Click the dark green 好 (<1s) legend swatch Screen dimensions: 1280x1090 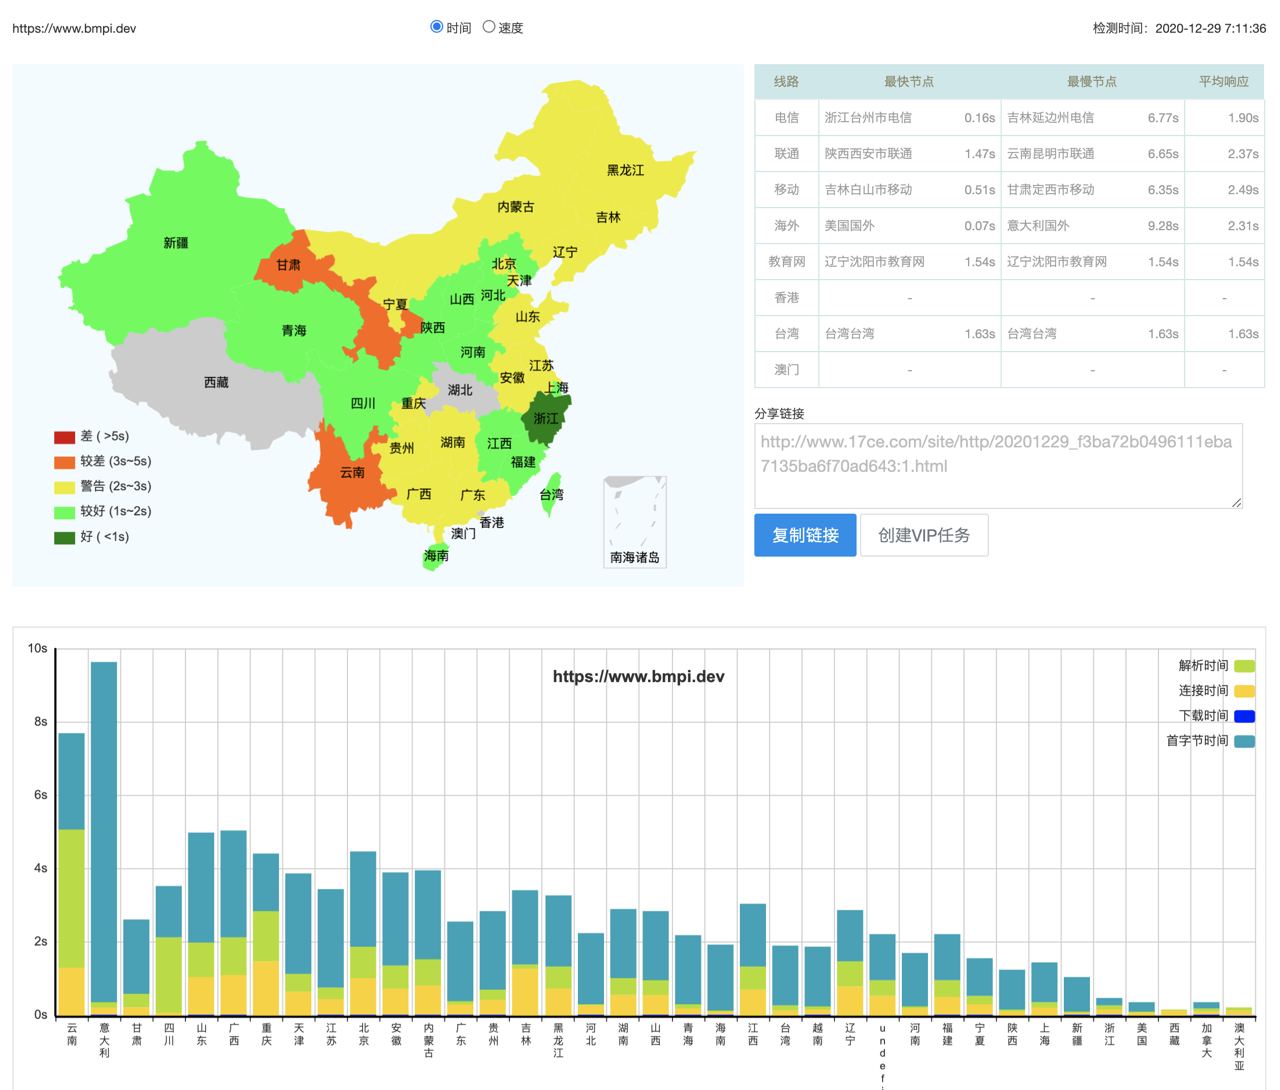(64, 537)
